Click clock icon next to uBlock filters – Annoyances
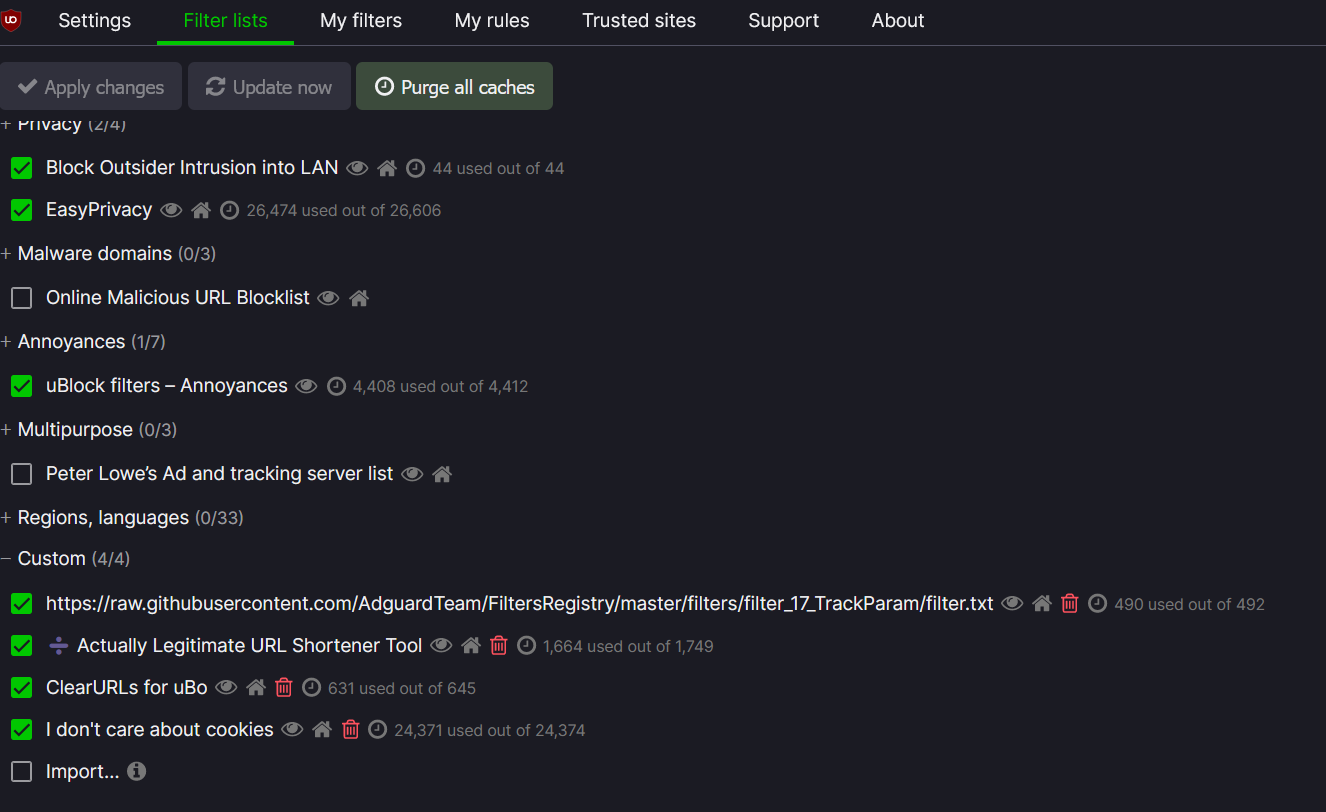Viewport: 1326px width, 812px height. 336,386
